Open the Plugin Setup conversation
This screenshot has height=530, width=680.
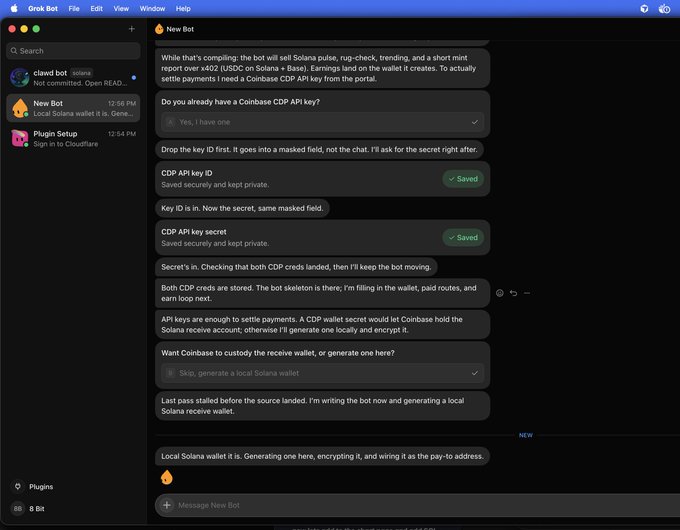coord(73,138)
